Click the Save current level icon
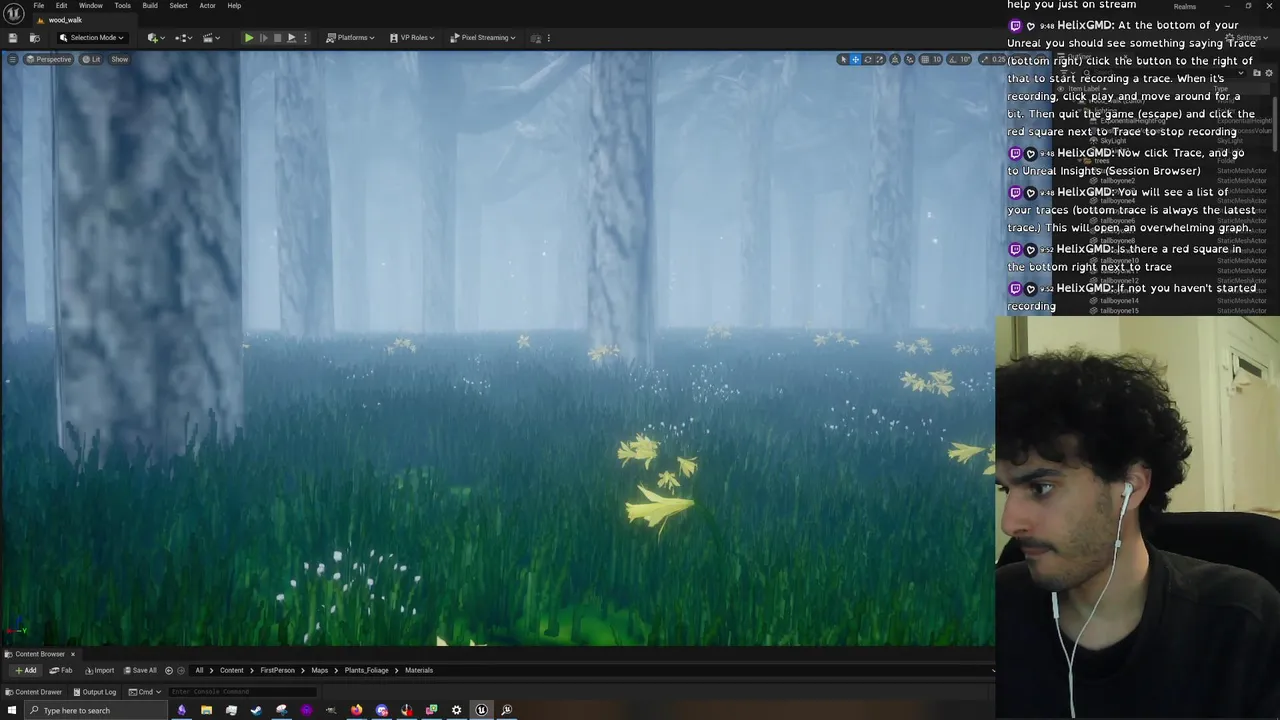Screen dimensions: 1280x720 click(13, 38)
